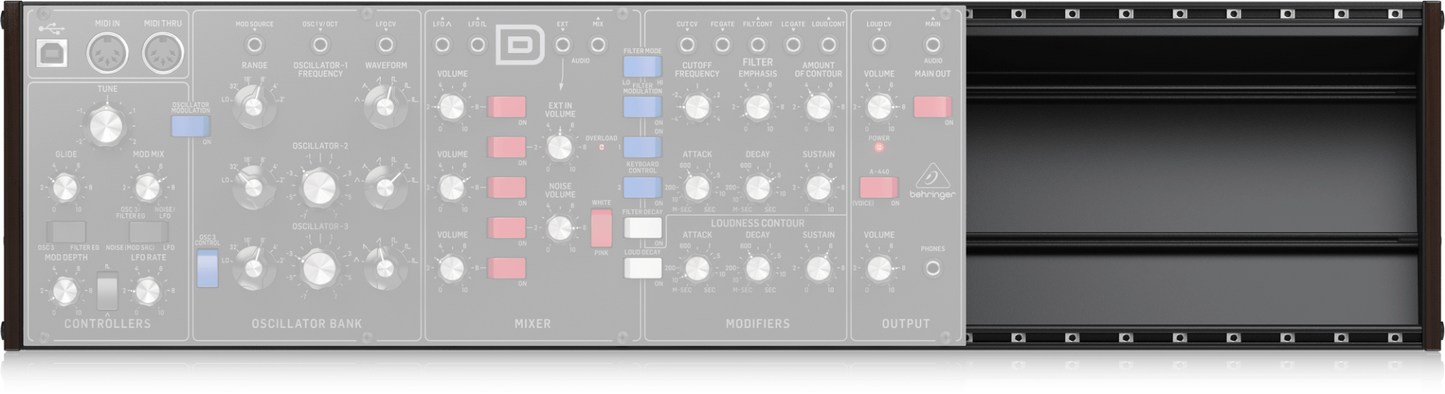
Task: Click the MIDI THRU connector
Action: pyautogui.click(x=163, y=52)
